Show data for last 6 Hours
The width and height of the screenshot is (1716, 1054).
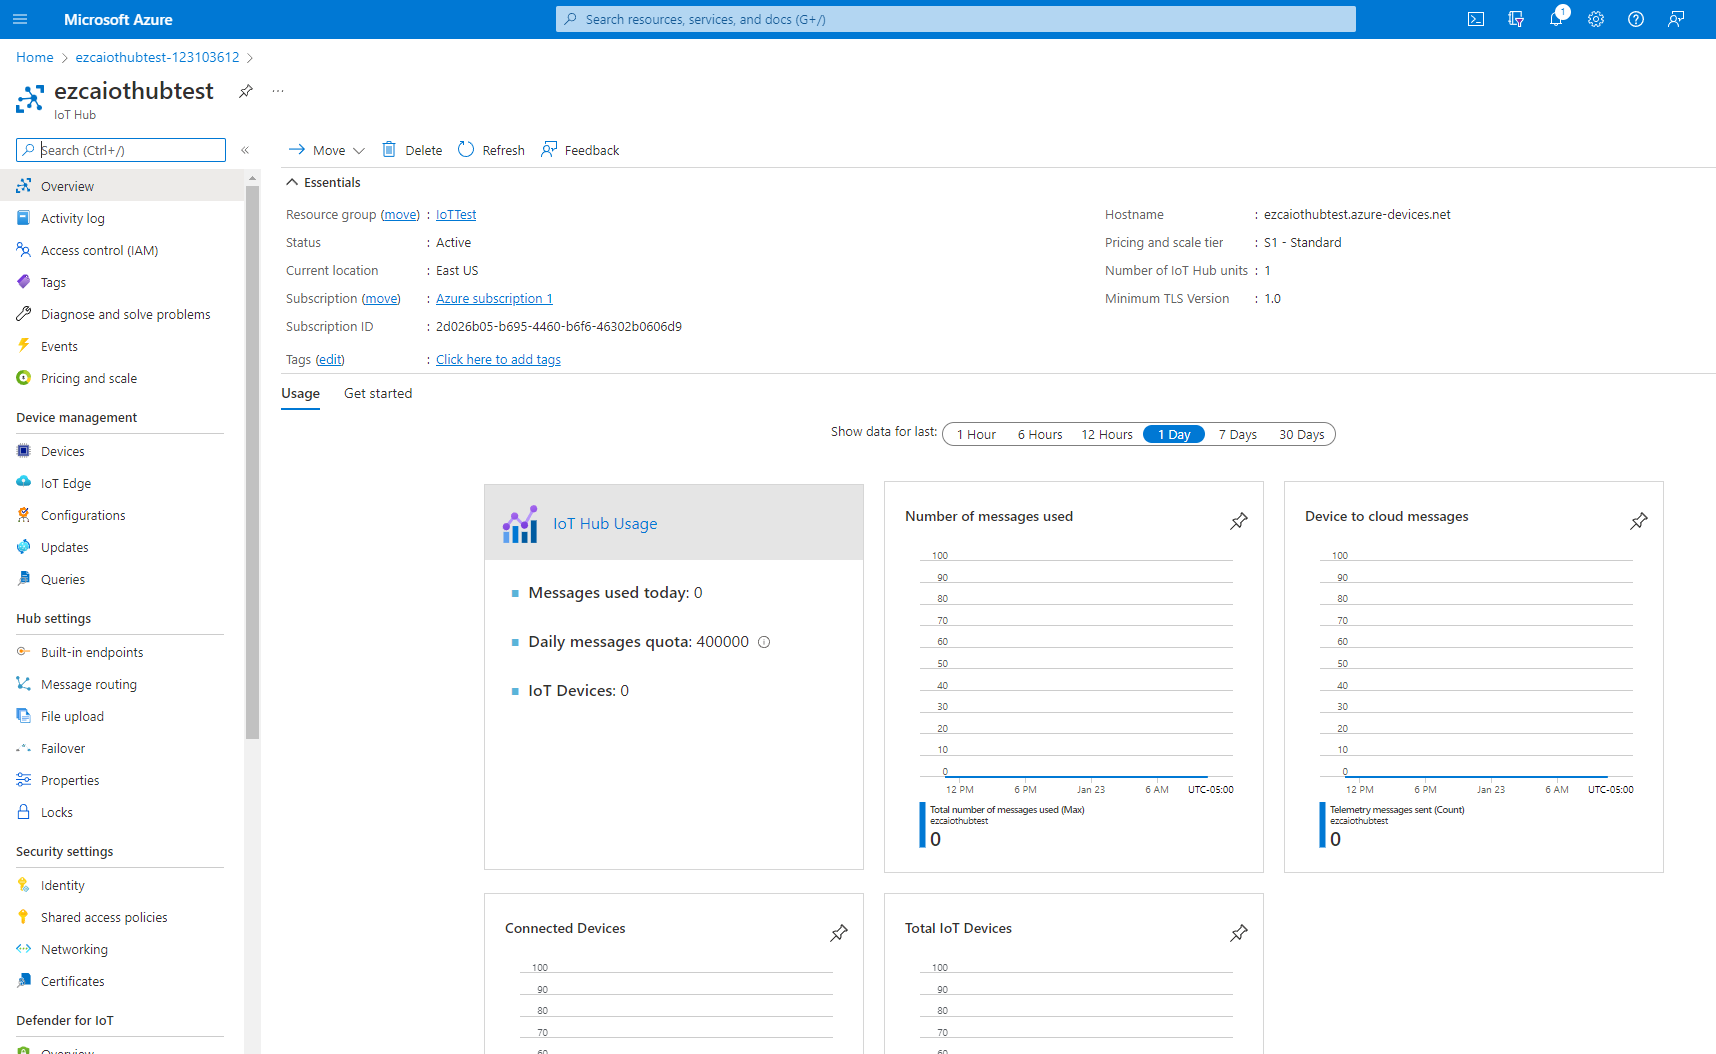coord(1040,434)
